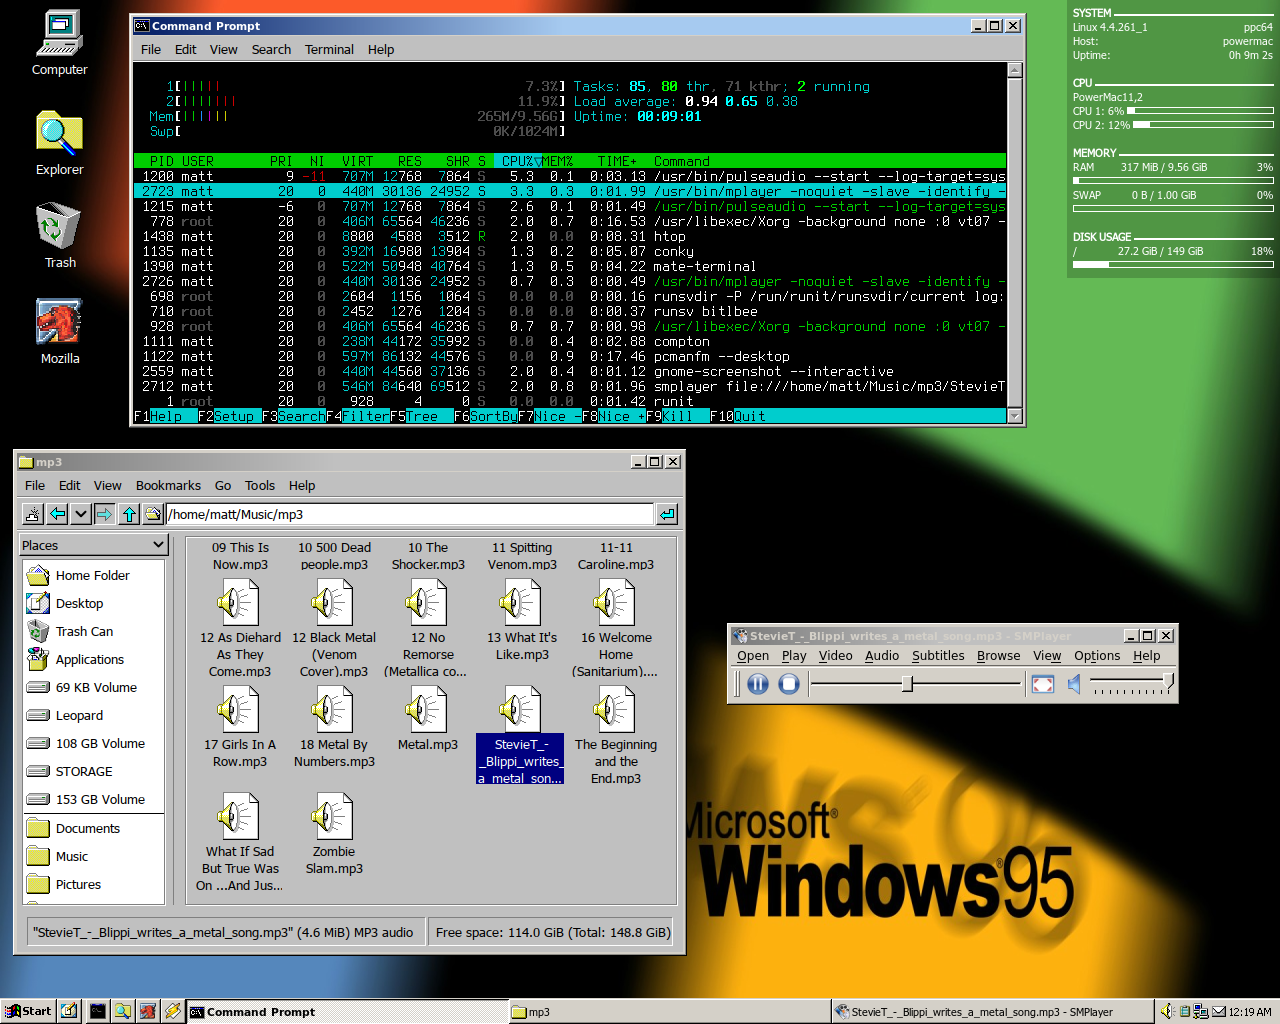Mute audio via SMPlayer speaker icon
This screenshot has width=1280, height=1024.
point(1074,684)
